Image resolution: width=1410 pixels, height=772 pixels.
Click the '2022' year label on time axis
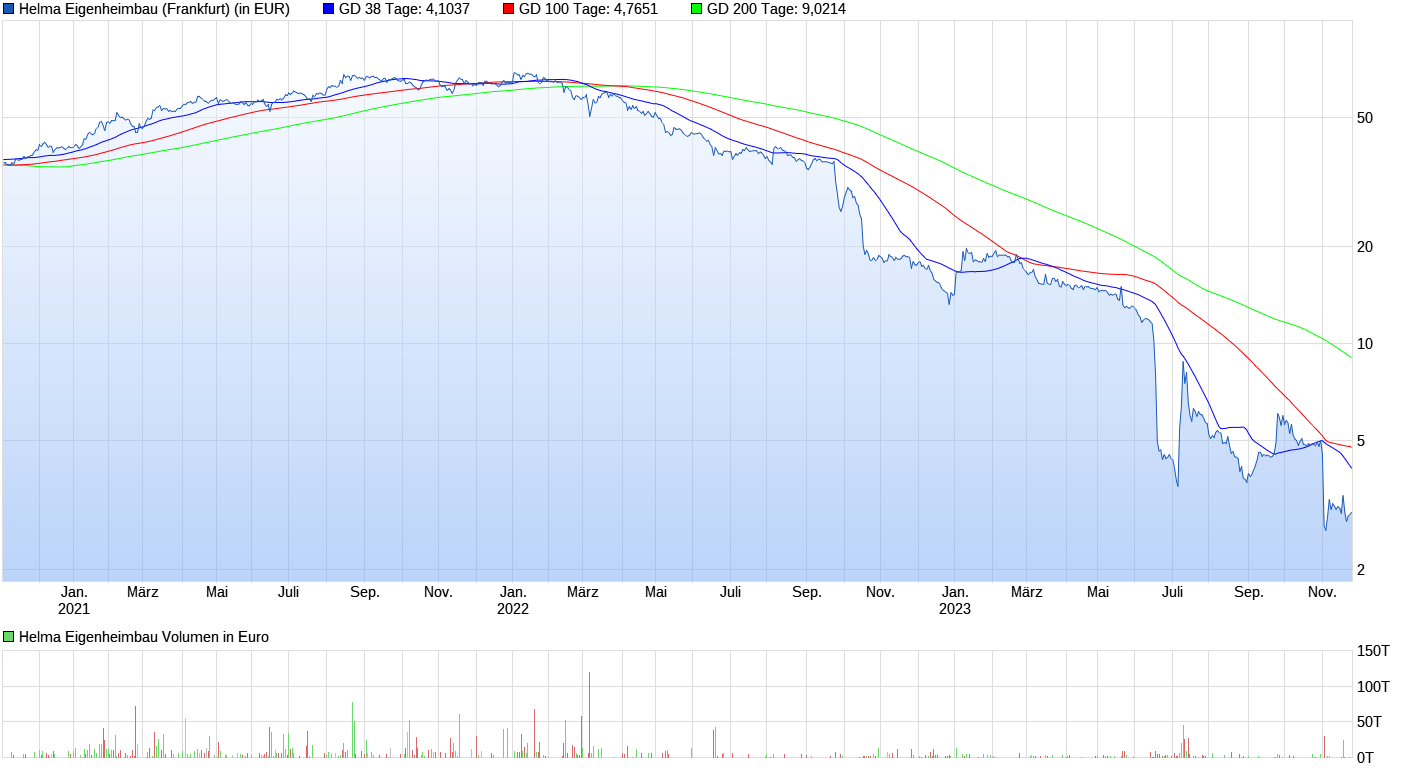(x=513, y=608)
